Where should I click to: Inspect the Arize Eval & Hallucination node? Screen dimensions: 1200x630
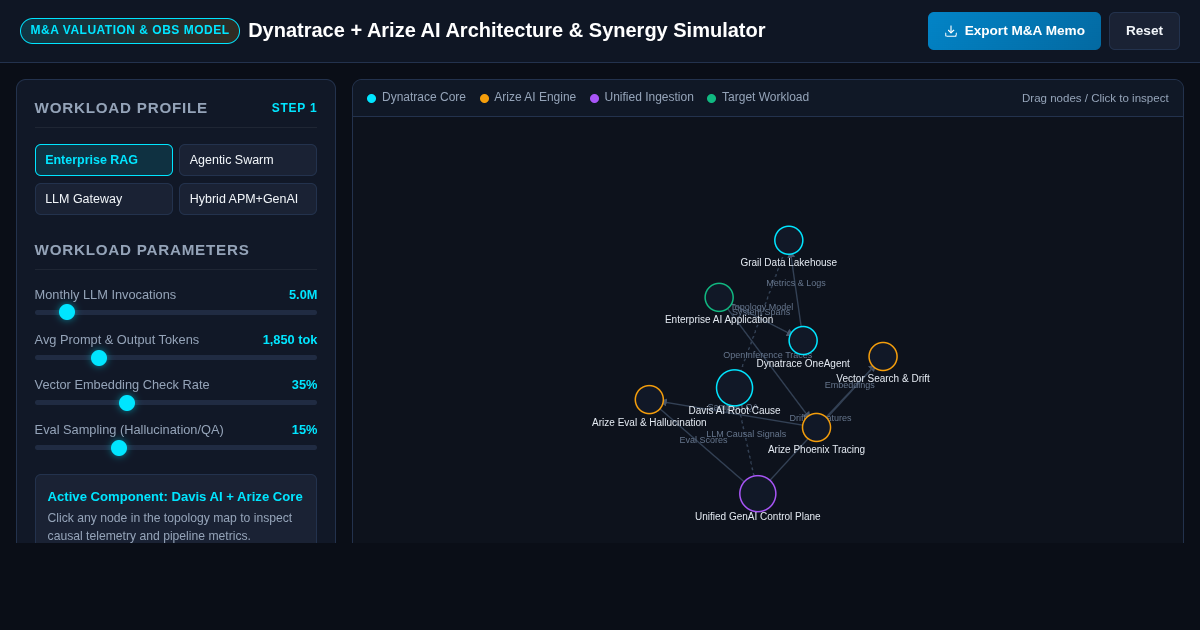pyautogui.click(x=649, y=399)
